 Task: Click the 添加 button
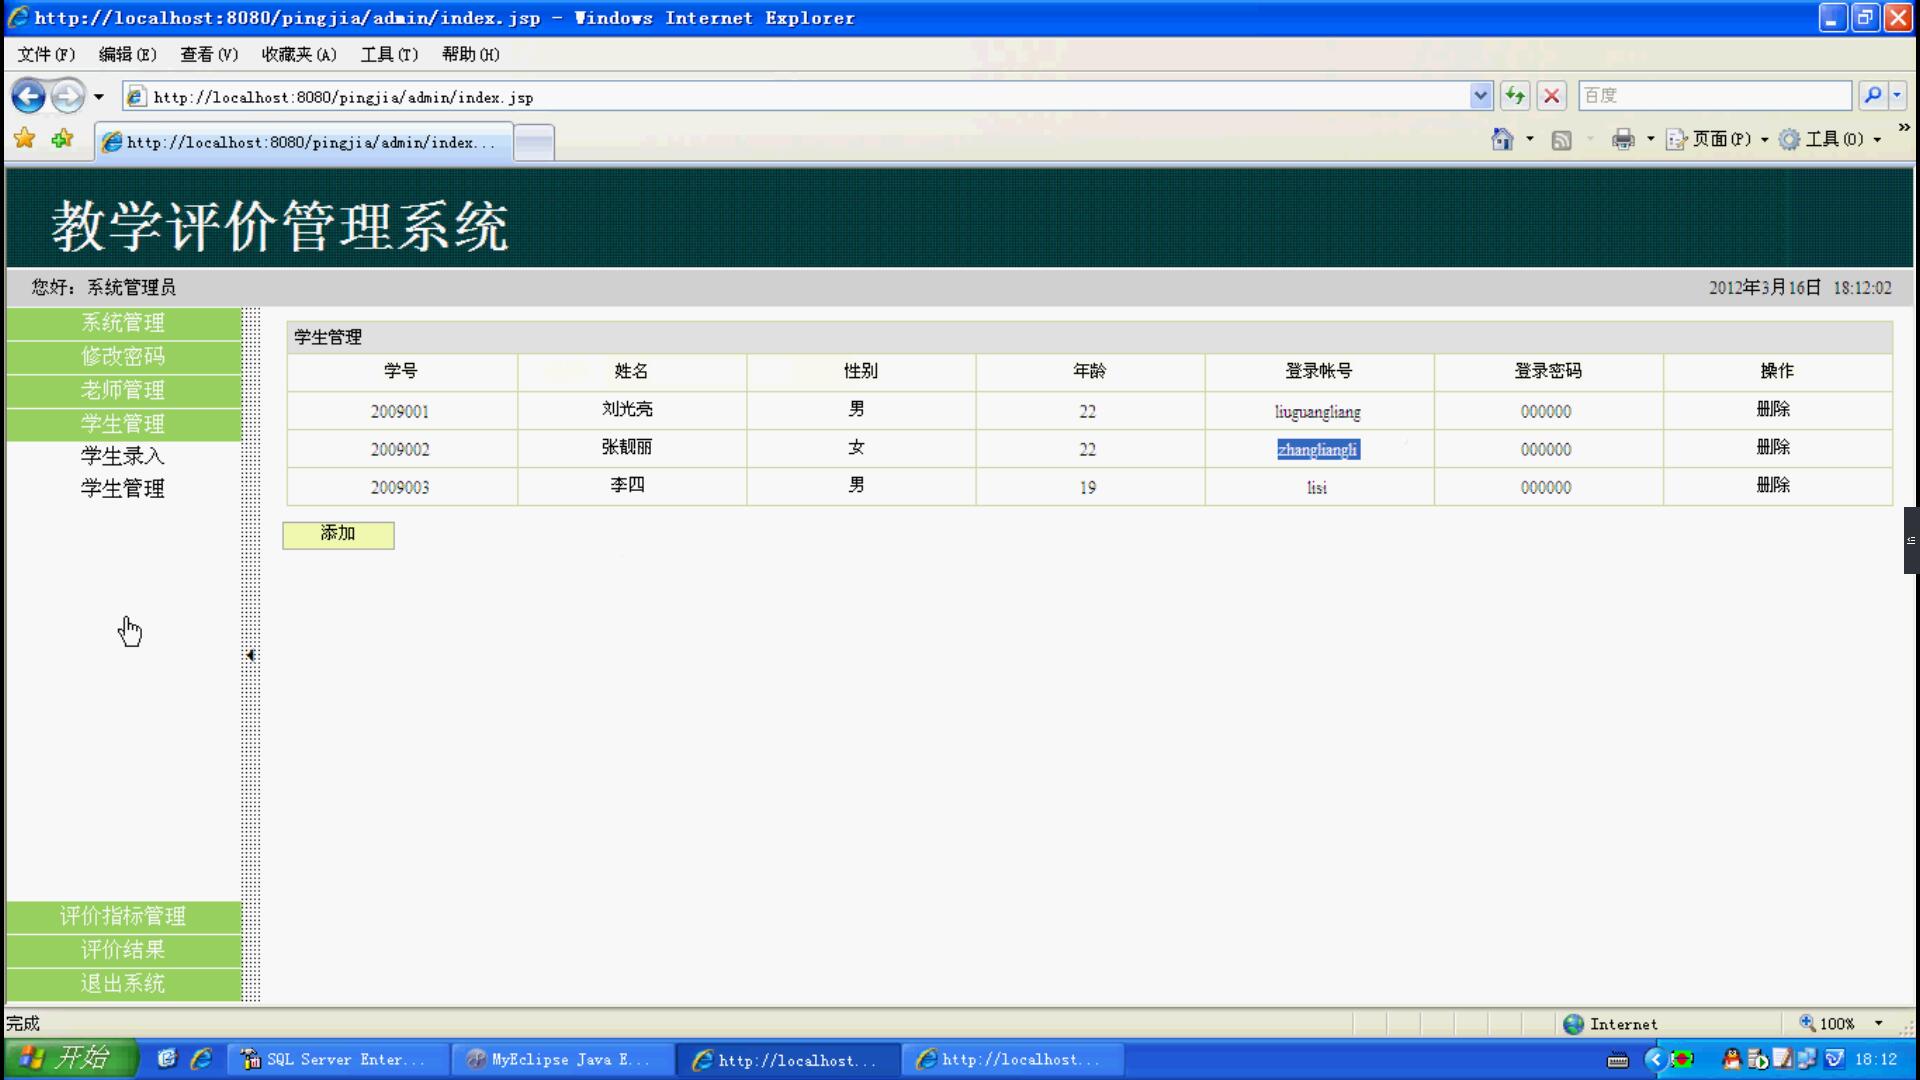338,534
